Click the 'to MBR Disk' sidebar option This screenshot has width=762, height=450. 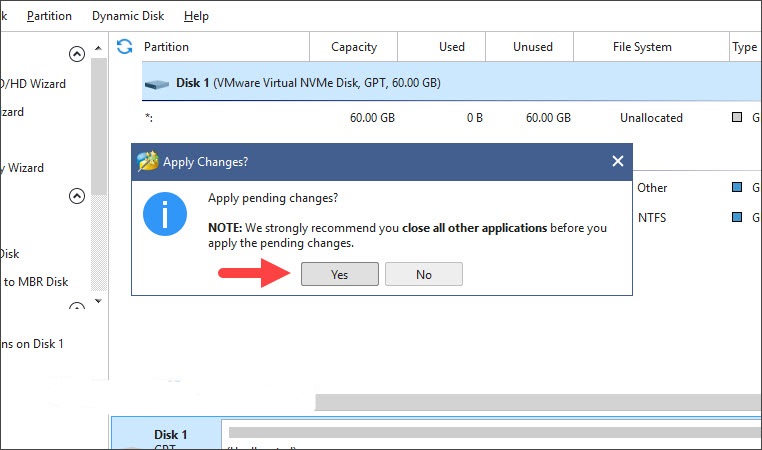click(36, 282)
